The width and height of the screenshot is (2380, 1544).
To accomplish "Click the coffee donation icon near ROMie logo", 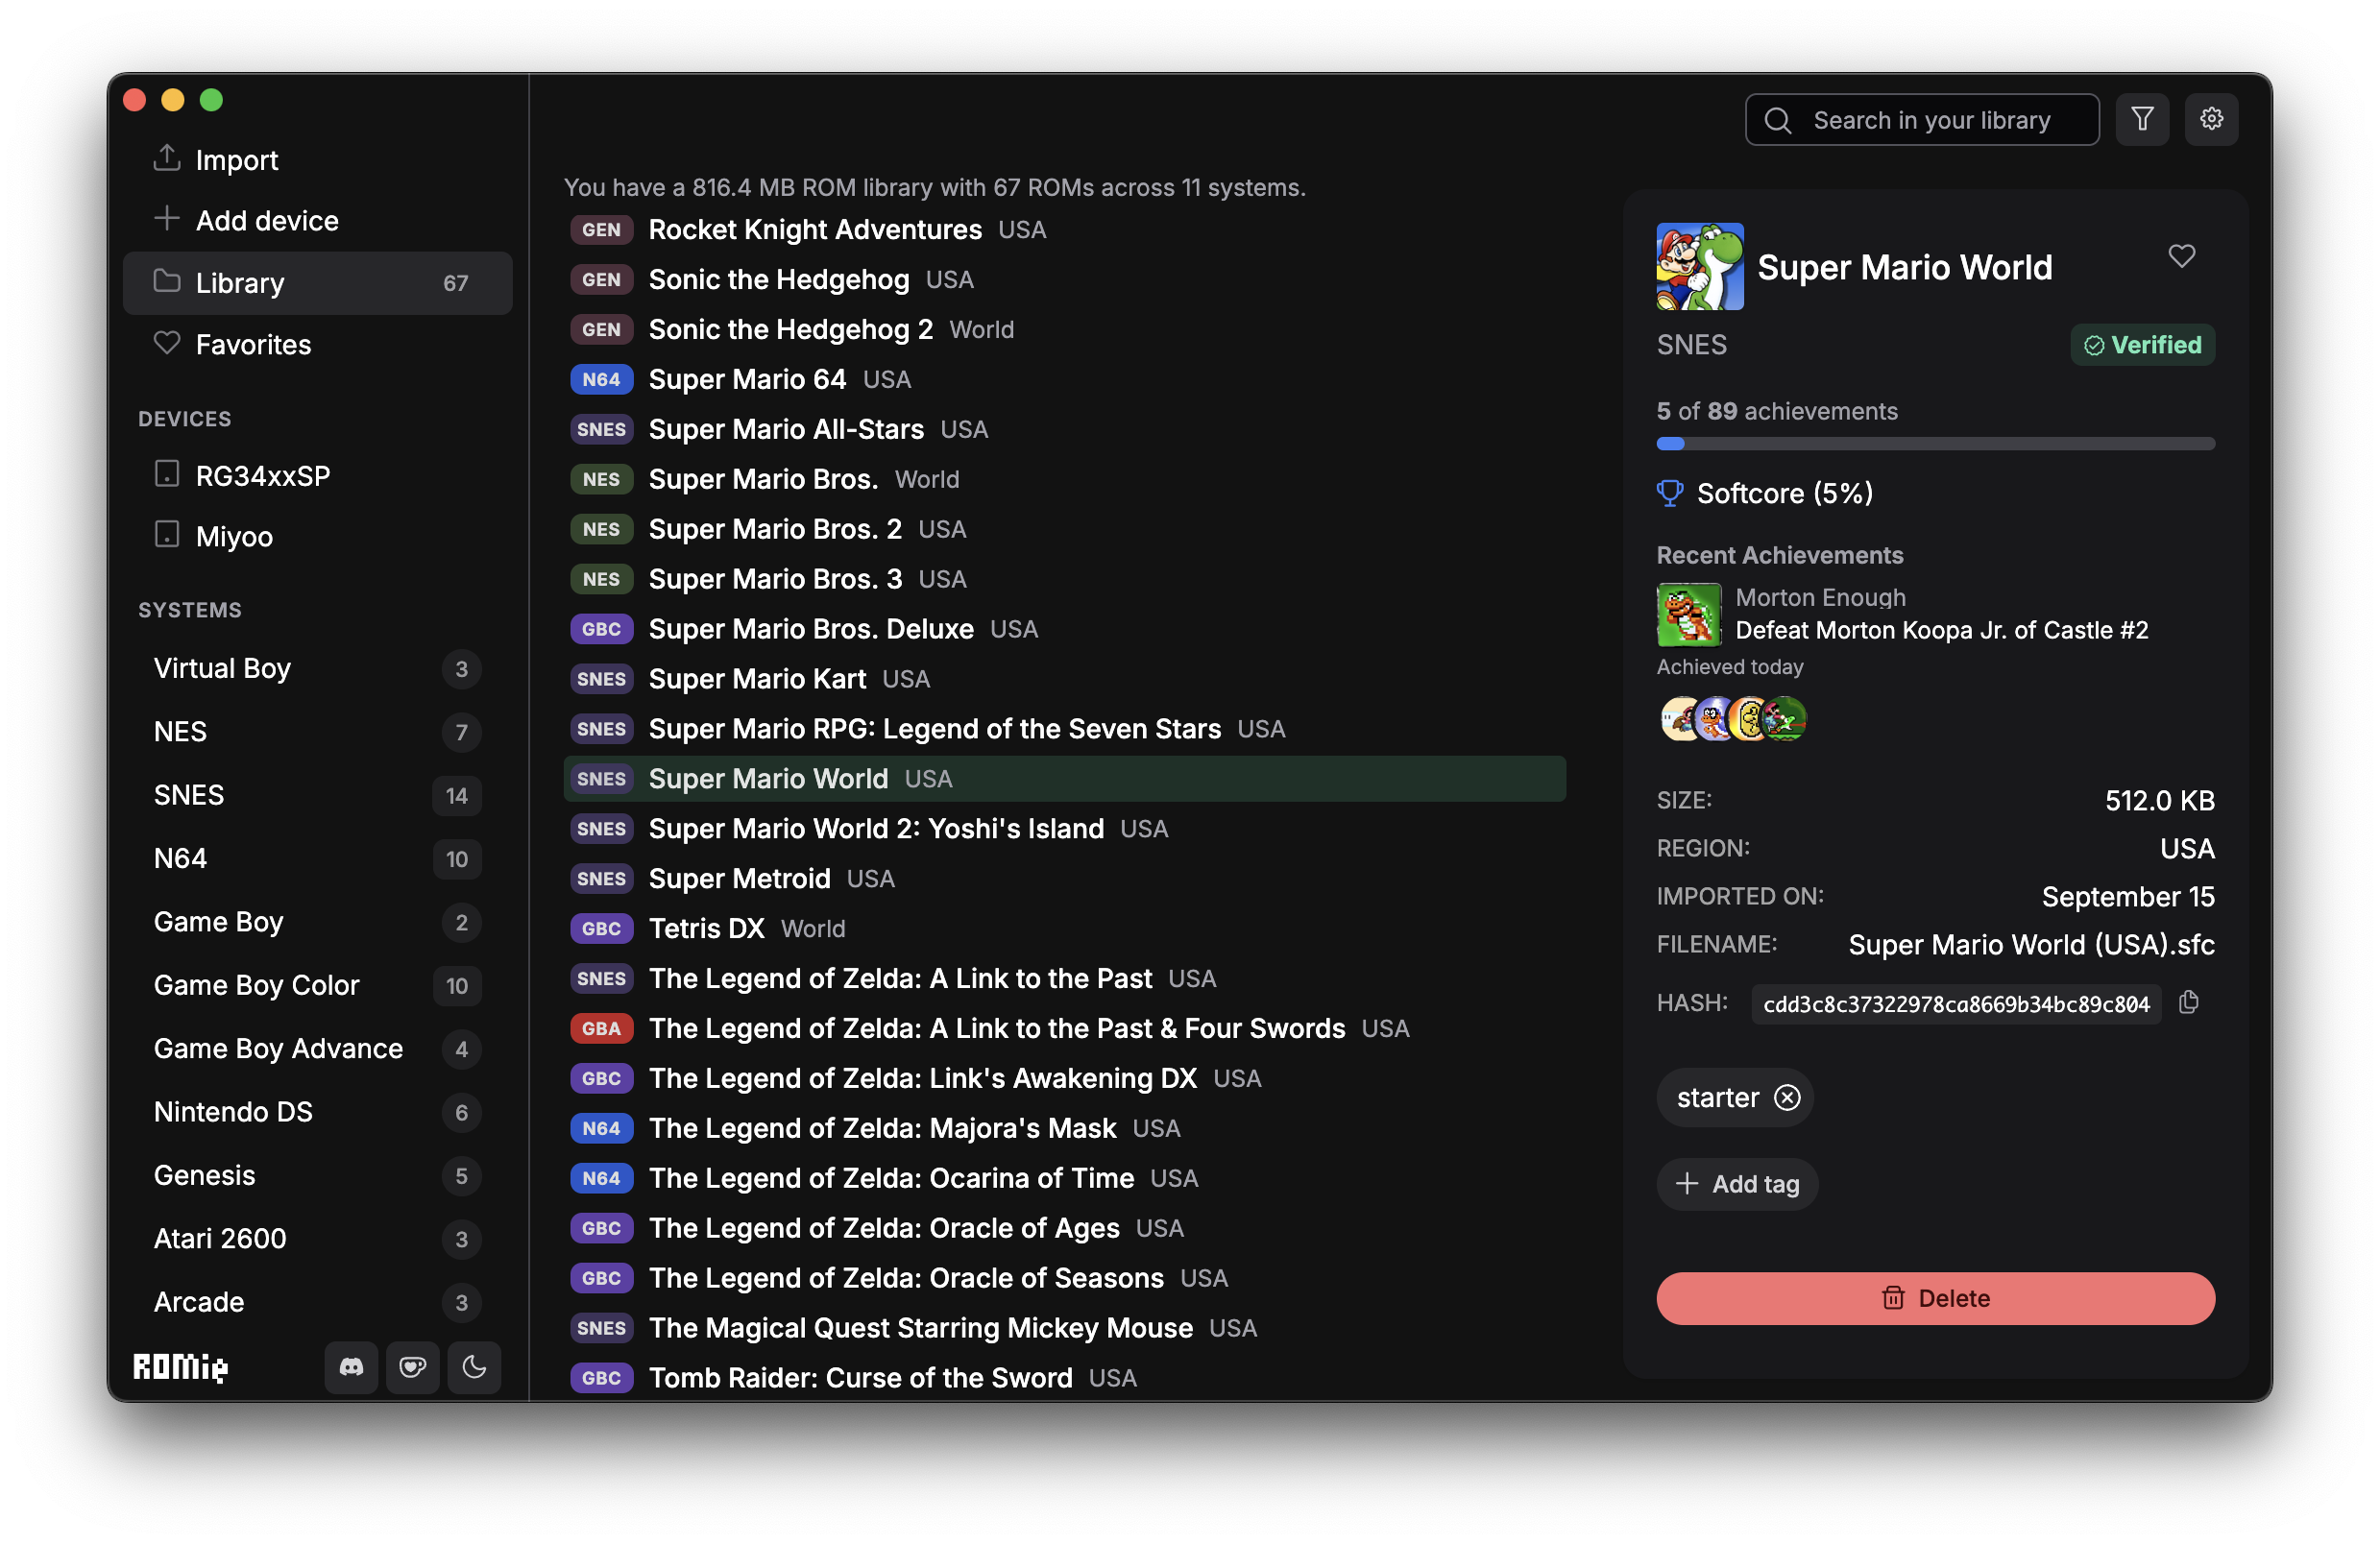I will click(x=412, y=1368).
